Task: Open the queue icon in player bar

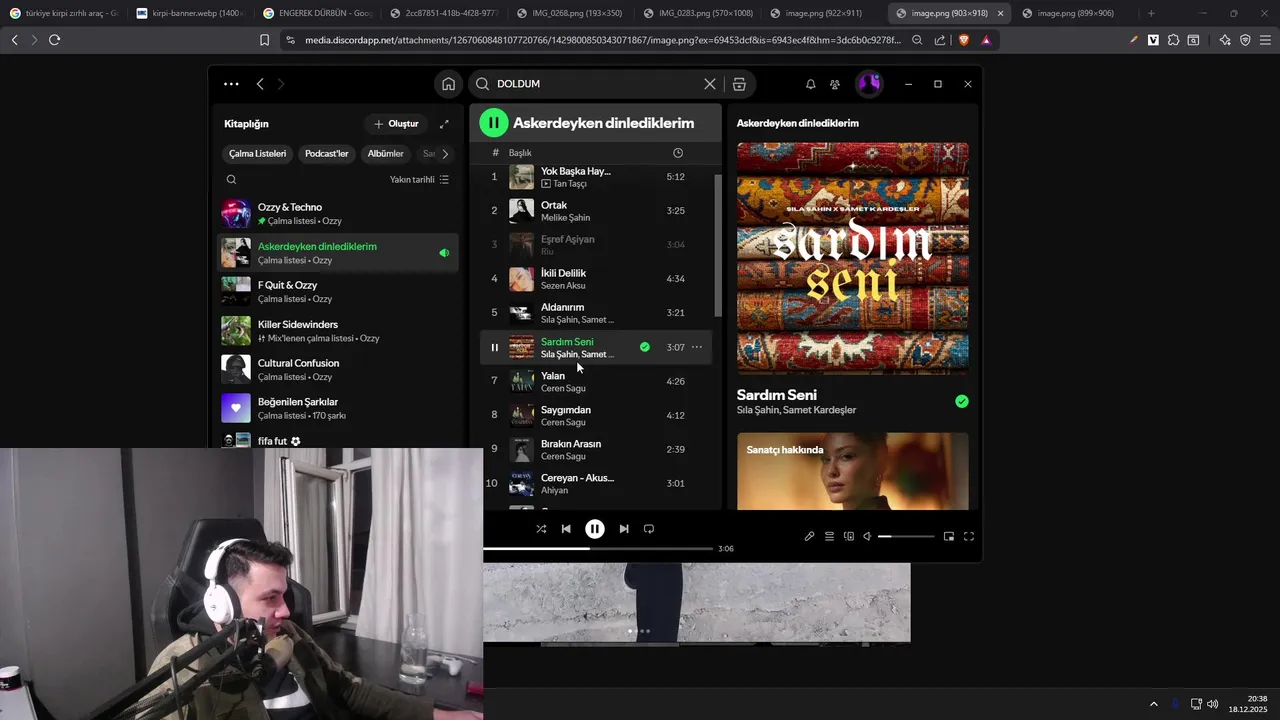Action: click(x=829, y=537)
